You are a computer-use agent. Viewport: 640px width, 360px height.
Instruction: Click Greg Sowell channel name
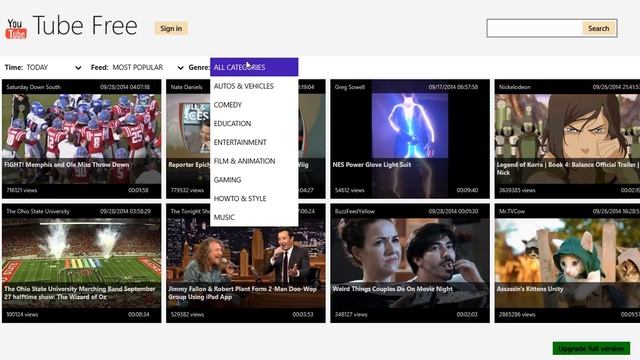[349, 87]
